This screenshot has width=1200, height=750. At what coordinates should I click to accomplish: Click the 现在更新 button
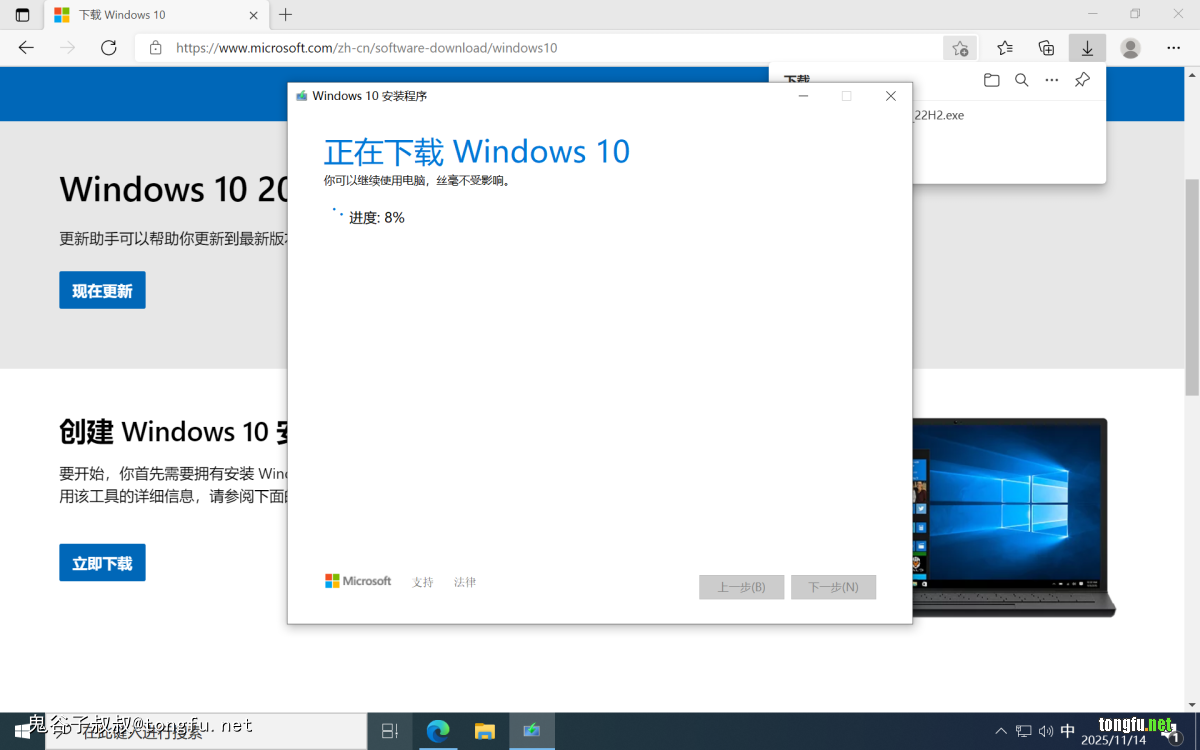coord(102,290)
